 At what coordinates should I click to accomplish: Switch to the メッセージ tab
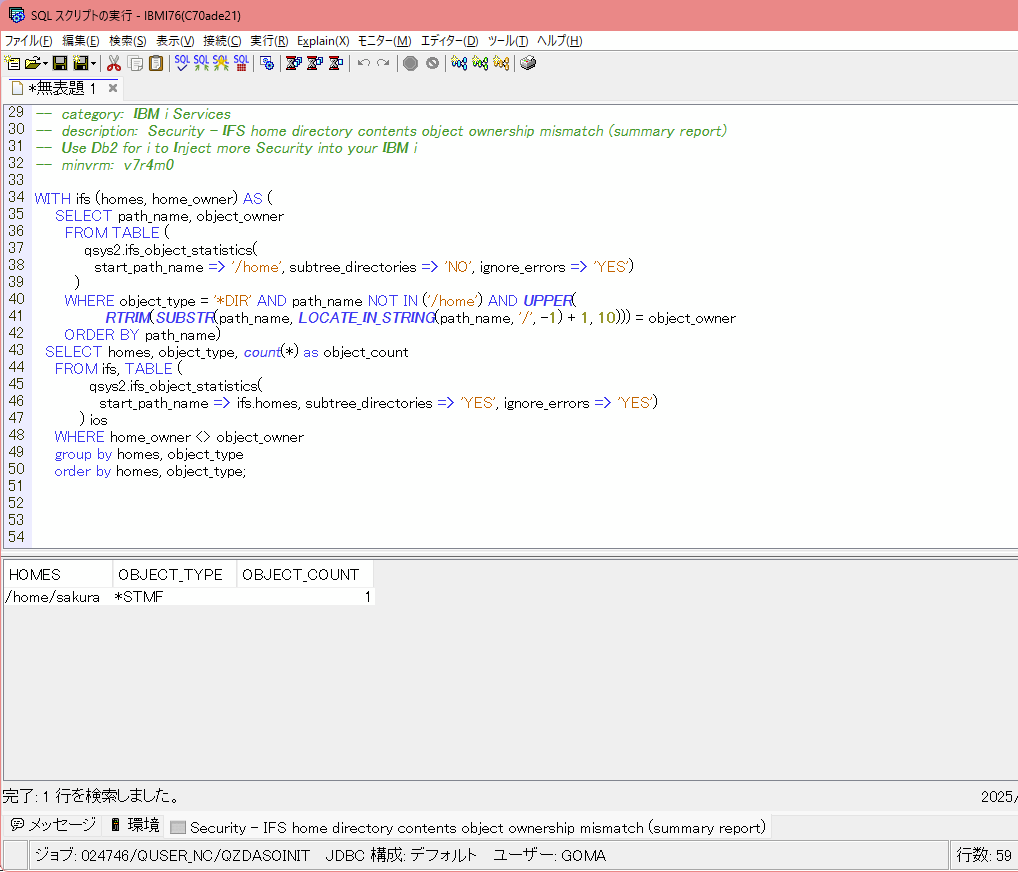(54, 825)
